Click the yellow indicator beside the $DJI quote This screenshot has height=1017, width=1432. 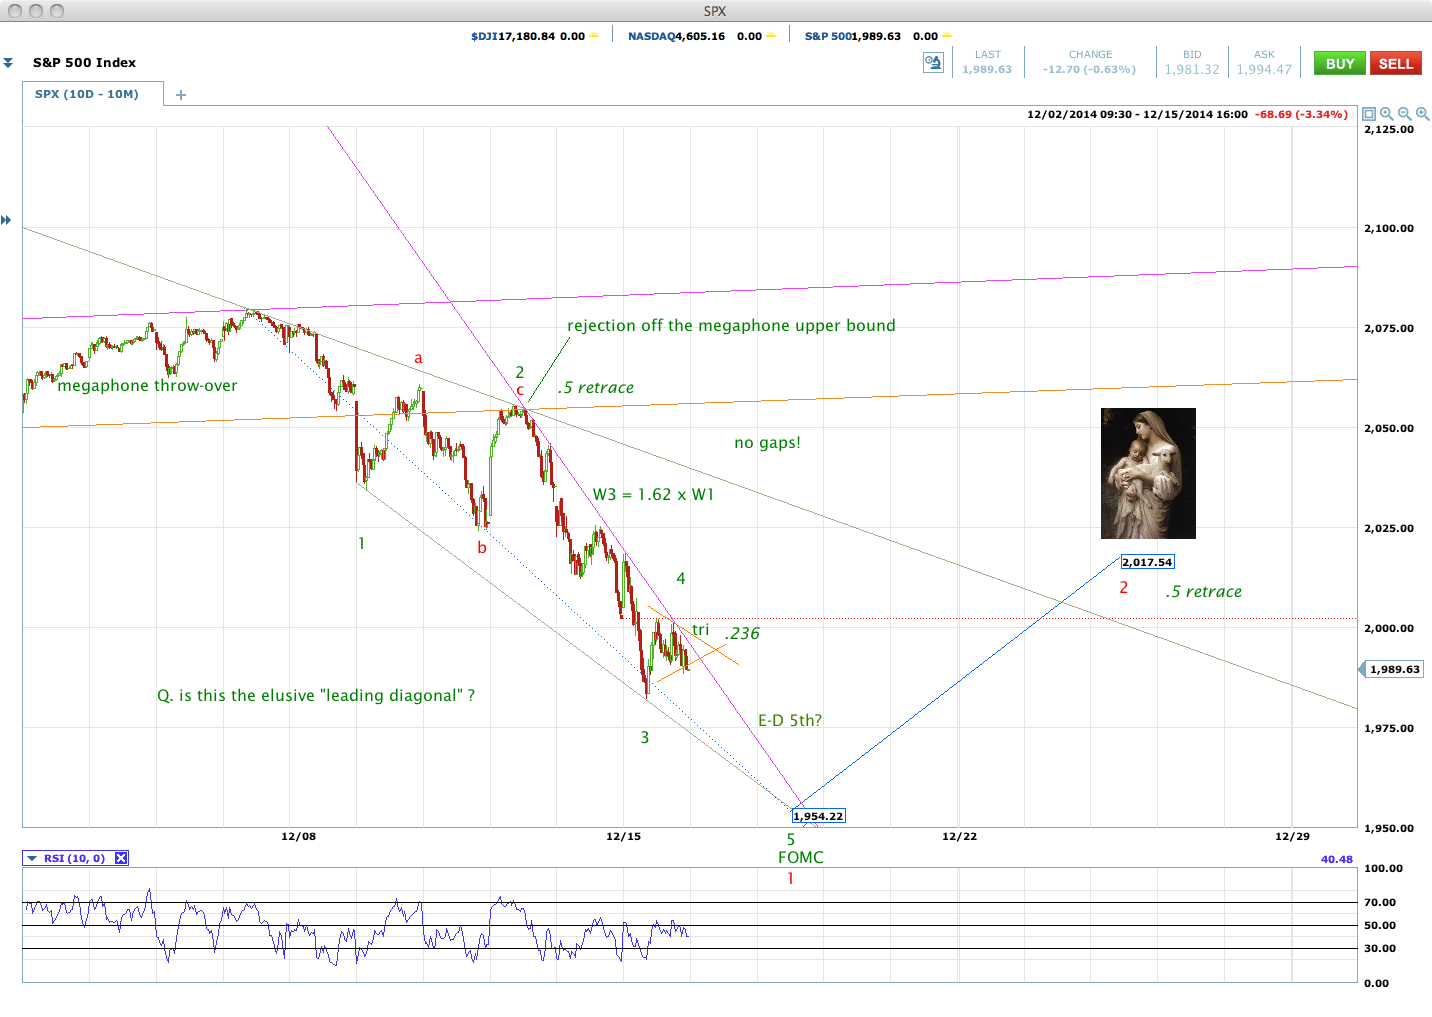click(594, 36)
